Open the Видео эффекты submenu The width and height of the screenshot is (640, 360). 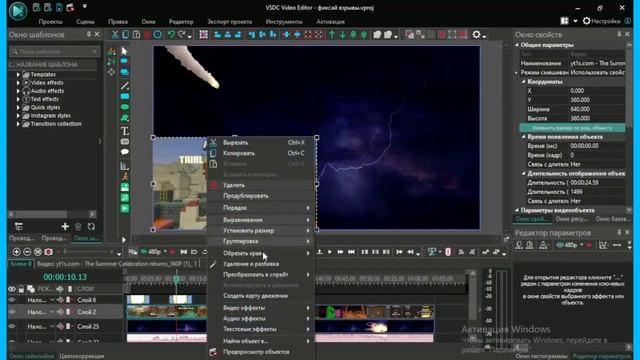tap(261, 308)
